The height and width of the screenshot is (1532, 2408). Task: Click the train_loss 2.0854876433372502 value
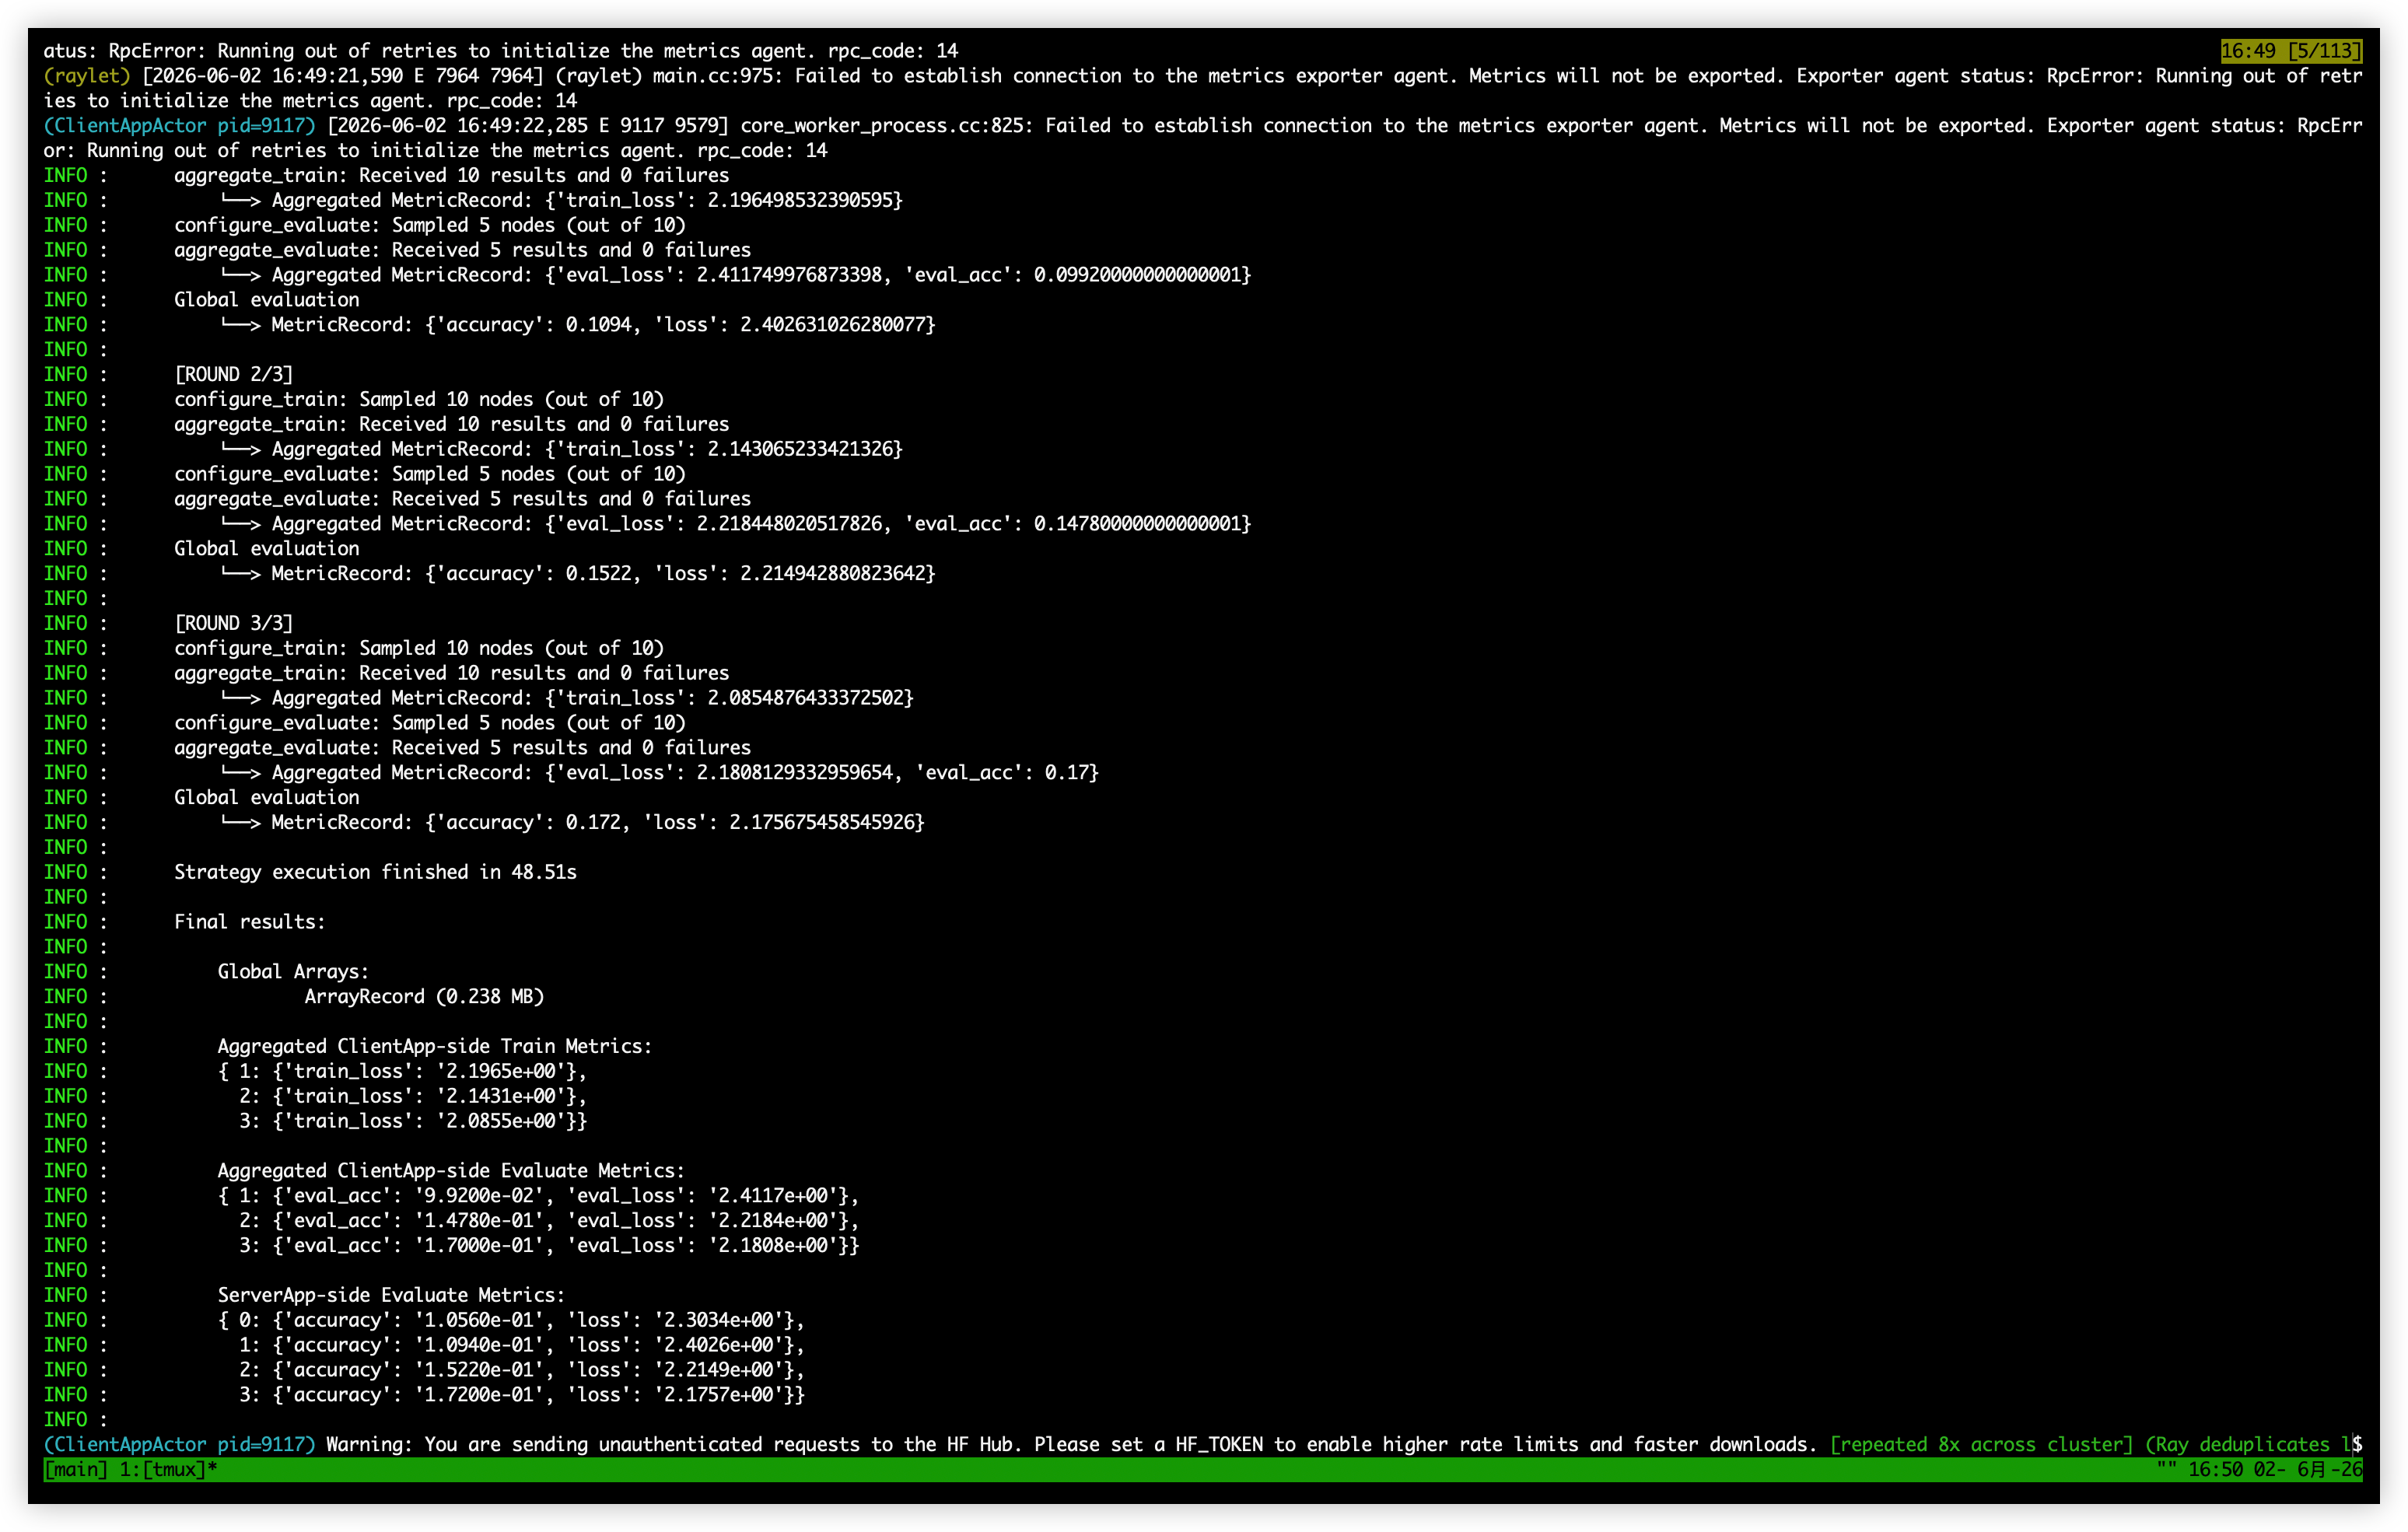point(805,698)
